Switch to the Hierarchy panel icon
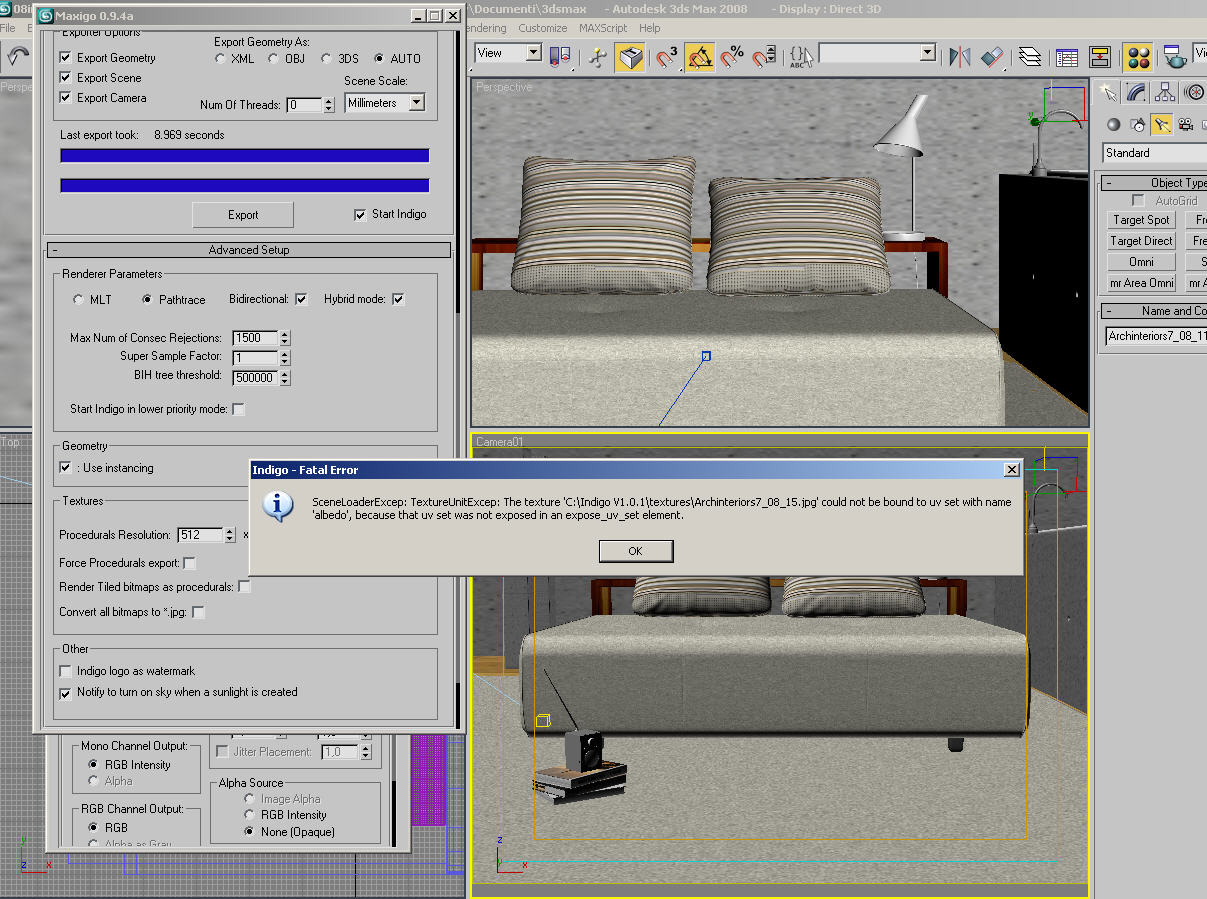The height and width of the screenshot is (899, 1207). [1165, 93]
